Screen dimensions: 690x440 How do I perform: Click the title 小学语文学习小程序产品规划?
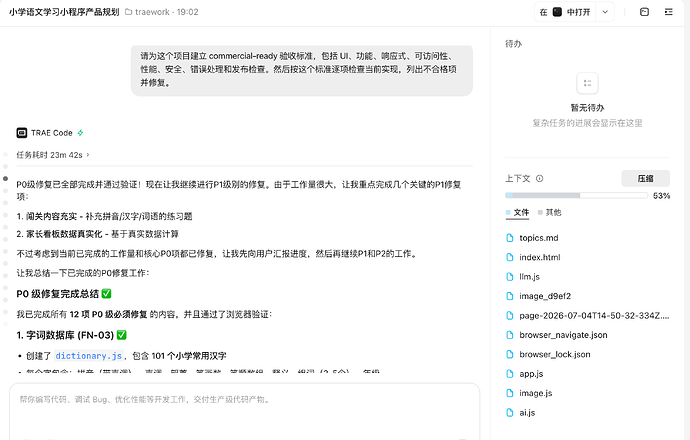64,12
